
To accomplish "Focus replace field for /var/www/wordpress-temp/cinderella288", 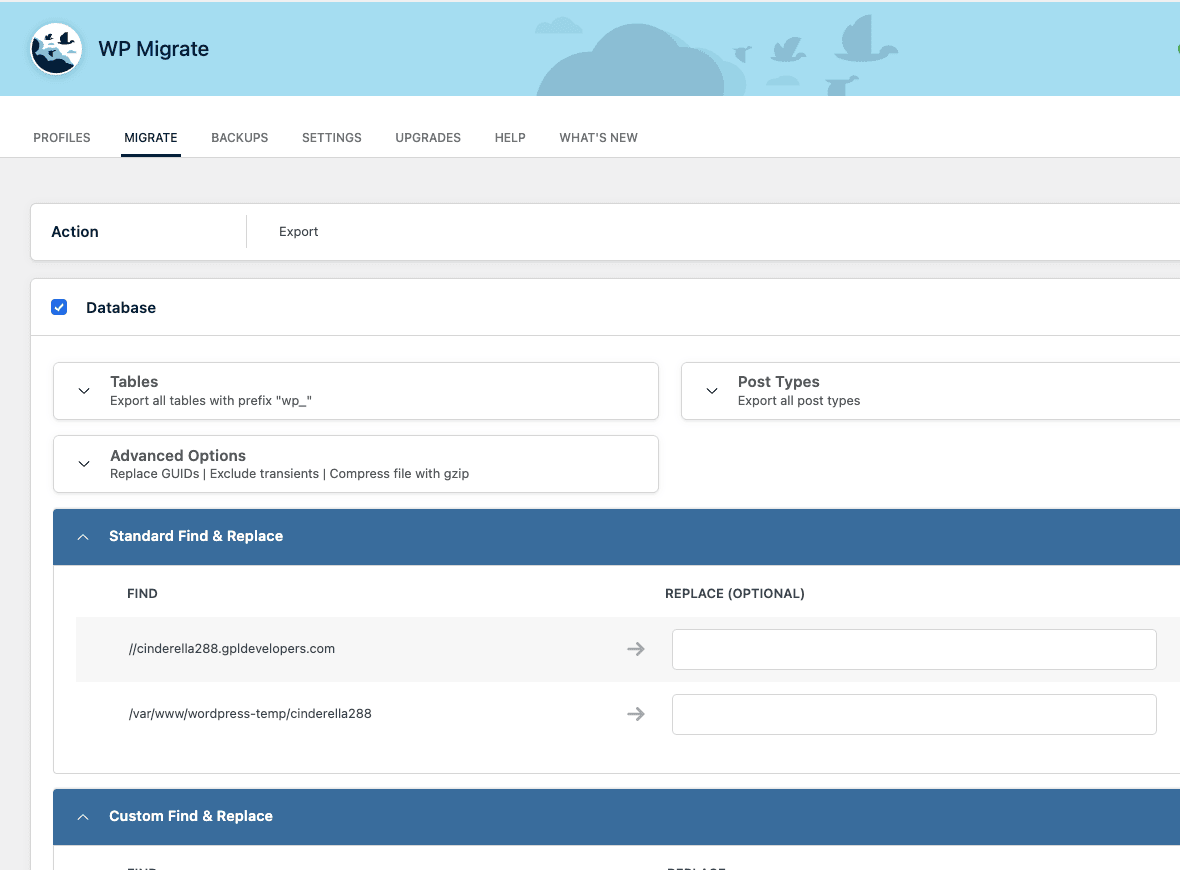I will pyautogui.click(x=914, y=714).
